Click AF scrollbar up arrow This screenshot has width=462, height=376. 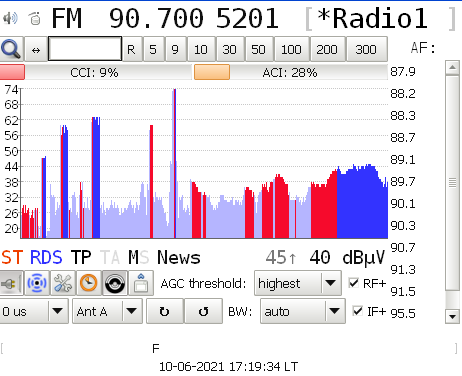(x=452, y=68)
